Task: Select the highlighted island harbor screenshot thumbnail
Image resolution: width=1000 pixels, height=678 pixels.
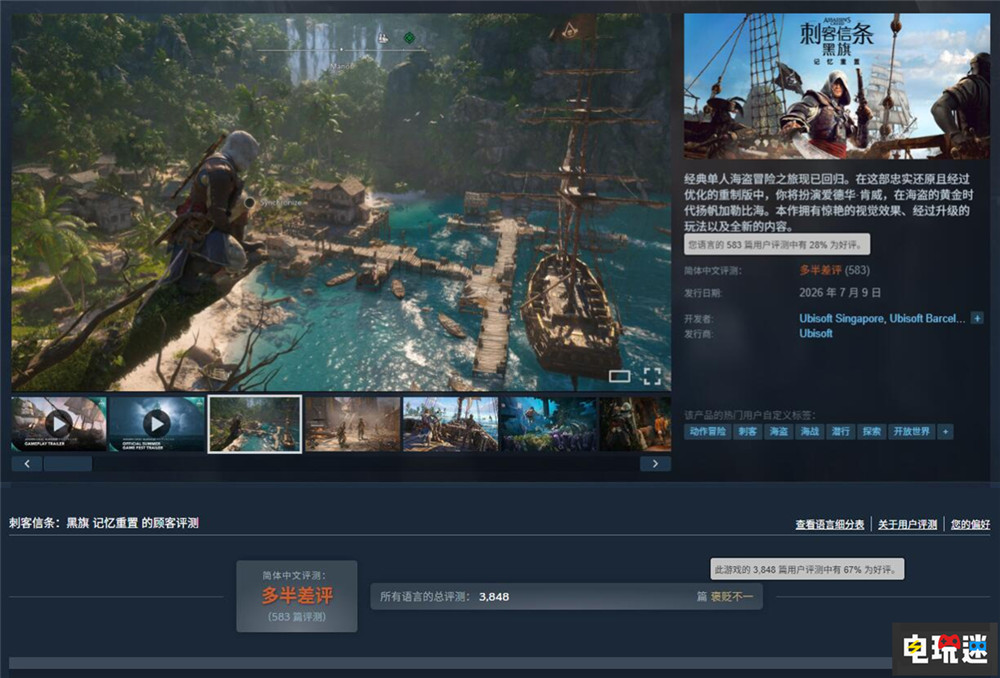Action: (x=254, y=424)
